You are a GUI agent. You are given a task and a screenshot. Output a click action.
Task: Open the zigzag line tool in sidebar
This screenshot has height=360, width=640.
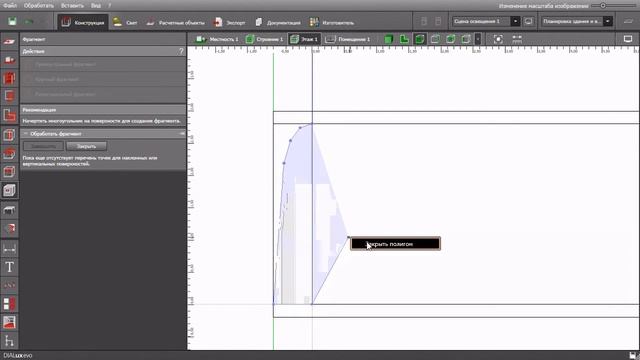point(9,285)
